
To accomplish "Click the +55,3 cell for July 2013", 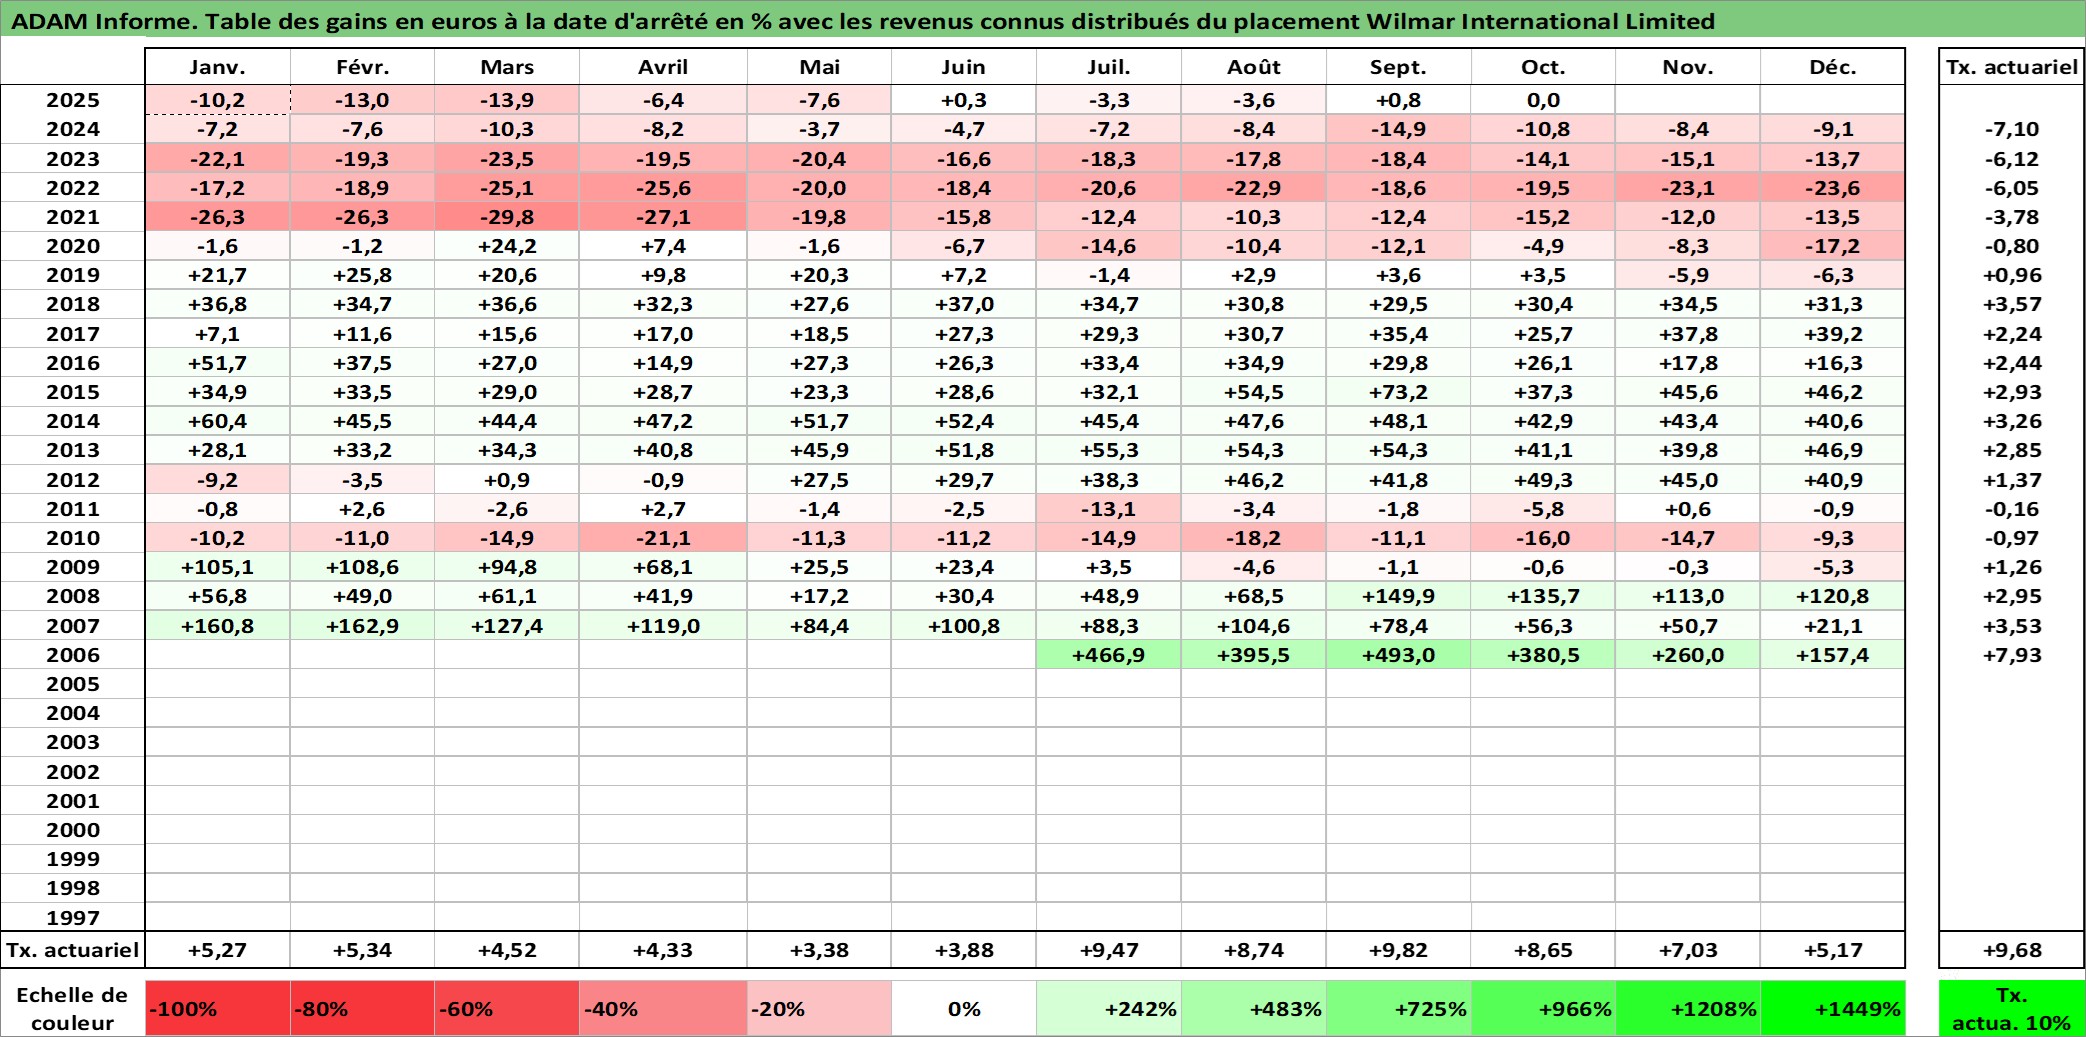I will click(1109, 450).
